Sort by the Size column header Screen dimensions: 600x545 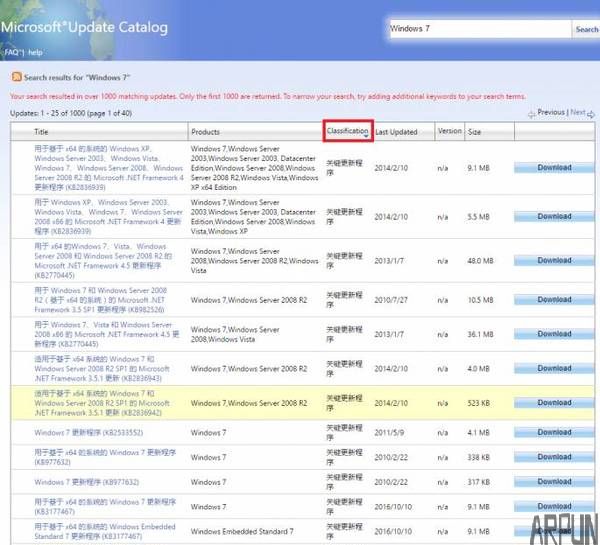click(x=474, y=132)
